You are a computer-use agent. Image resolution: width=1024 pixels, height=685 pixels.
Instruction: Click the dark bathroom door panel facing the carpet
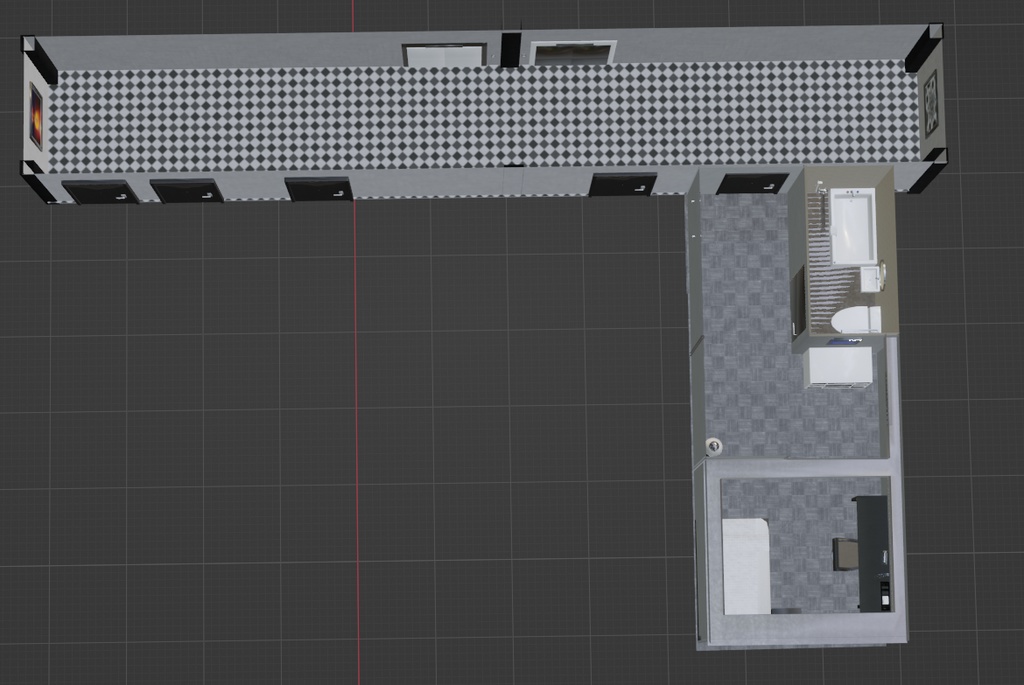tap(799, 301)
